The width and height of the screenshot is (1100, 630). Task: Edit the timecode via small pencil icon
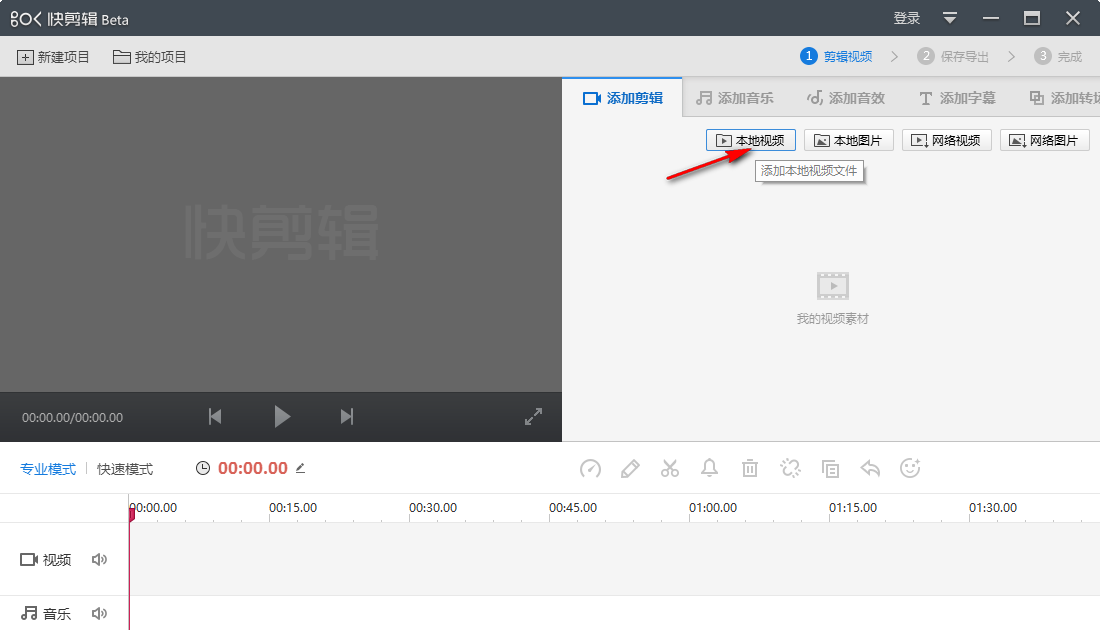[x=300, y=468]
